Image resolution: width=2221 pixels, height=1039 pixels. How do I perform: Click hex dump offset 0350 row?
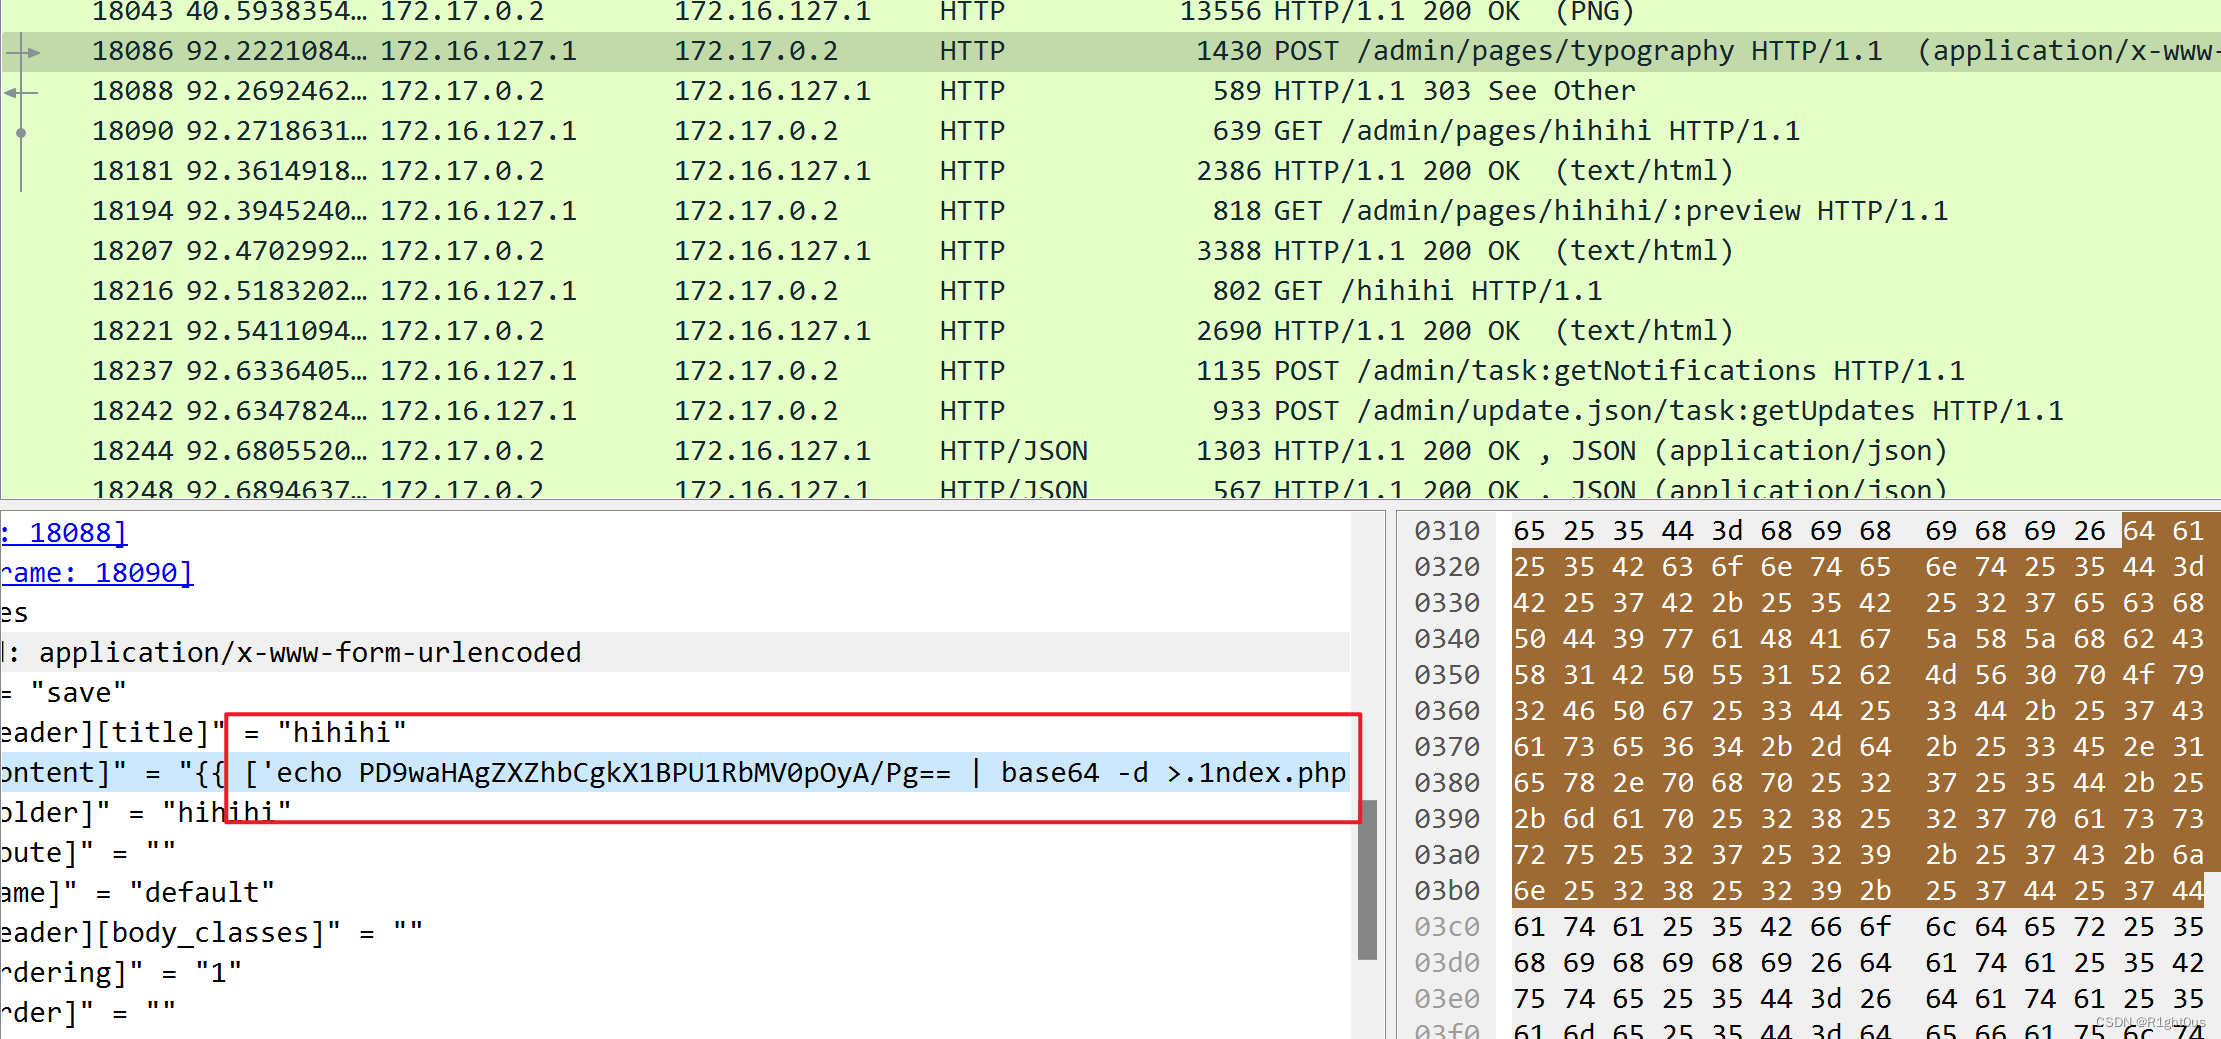pyautogui.click(x=1808, y=675)
